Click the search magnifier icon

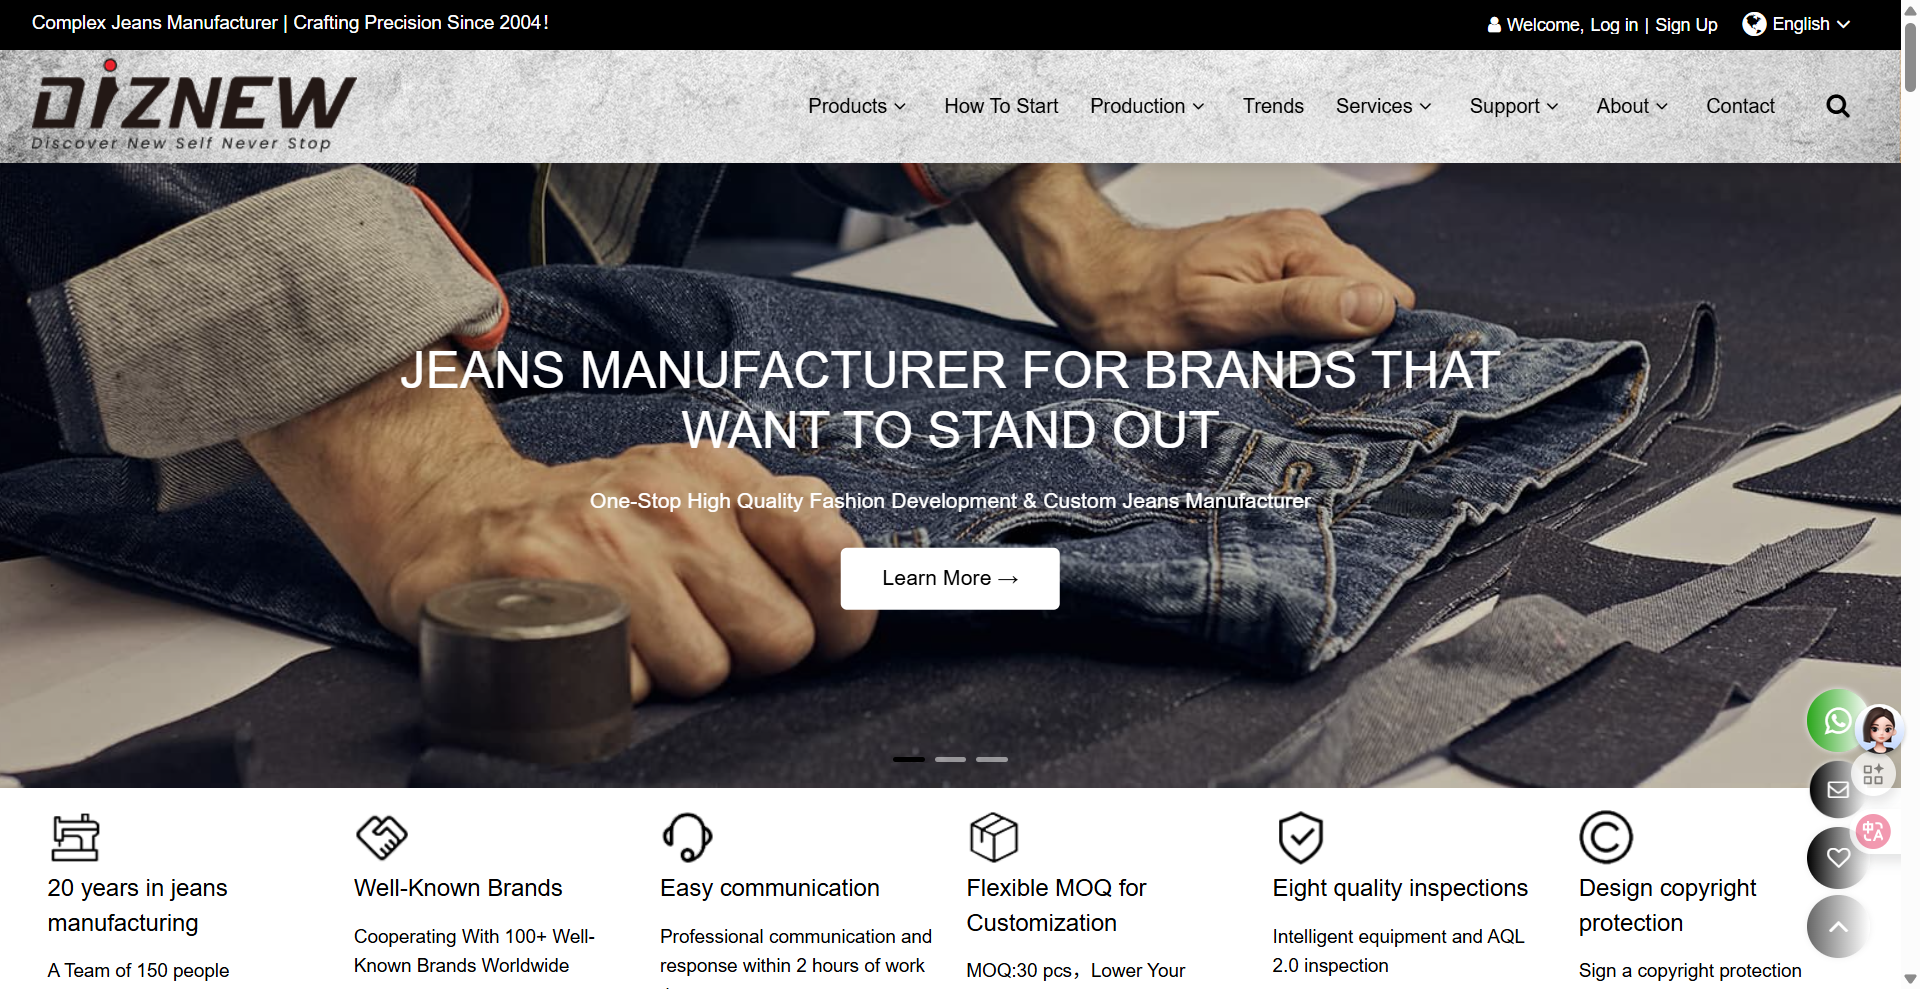pos(1837,106)
